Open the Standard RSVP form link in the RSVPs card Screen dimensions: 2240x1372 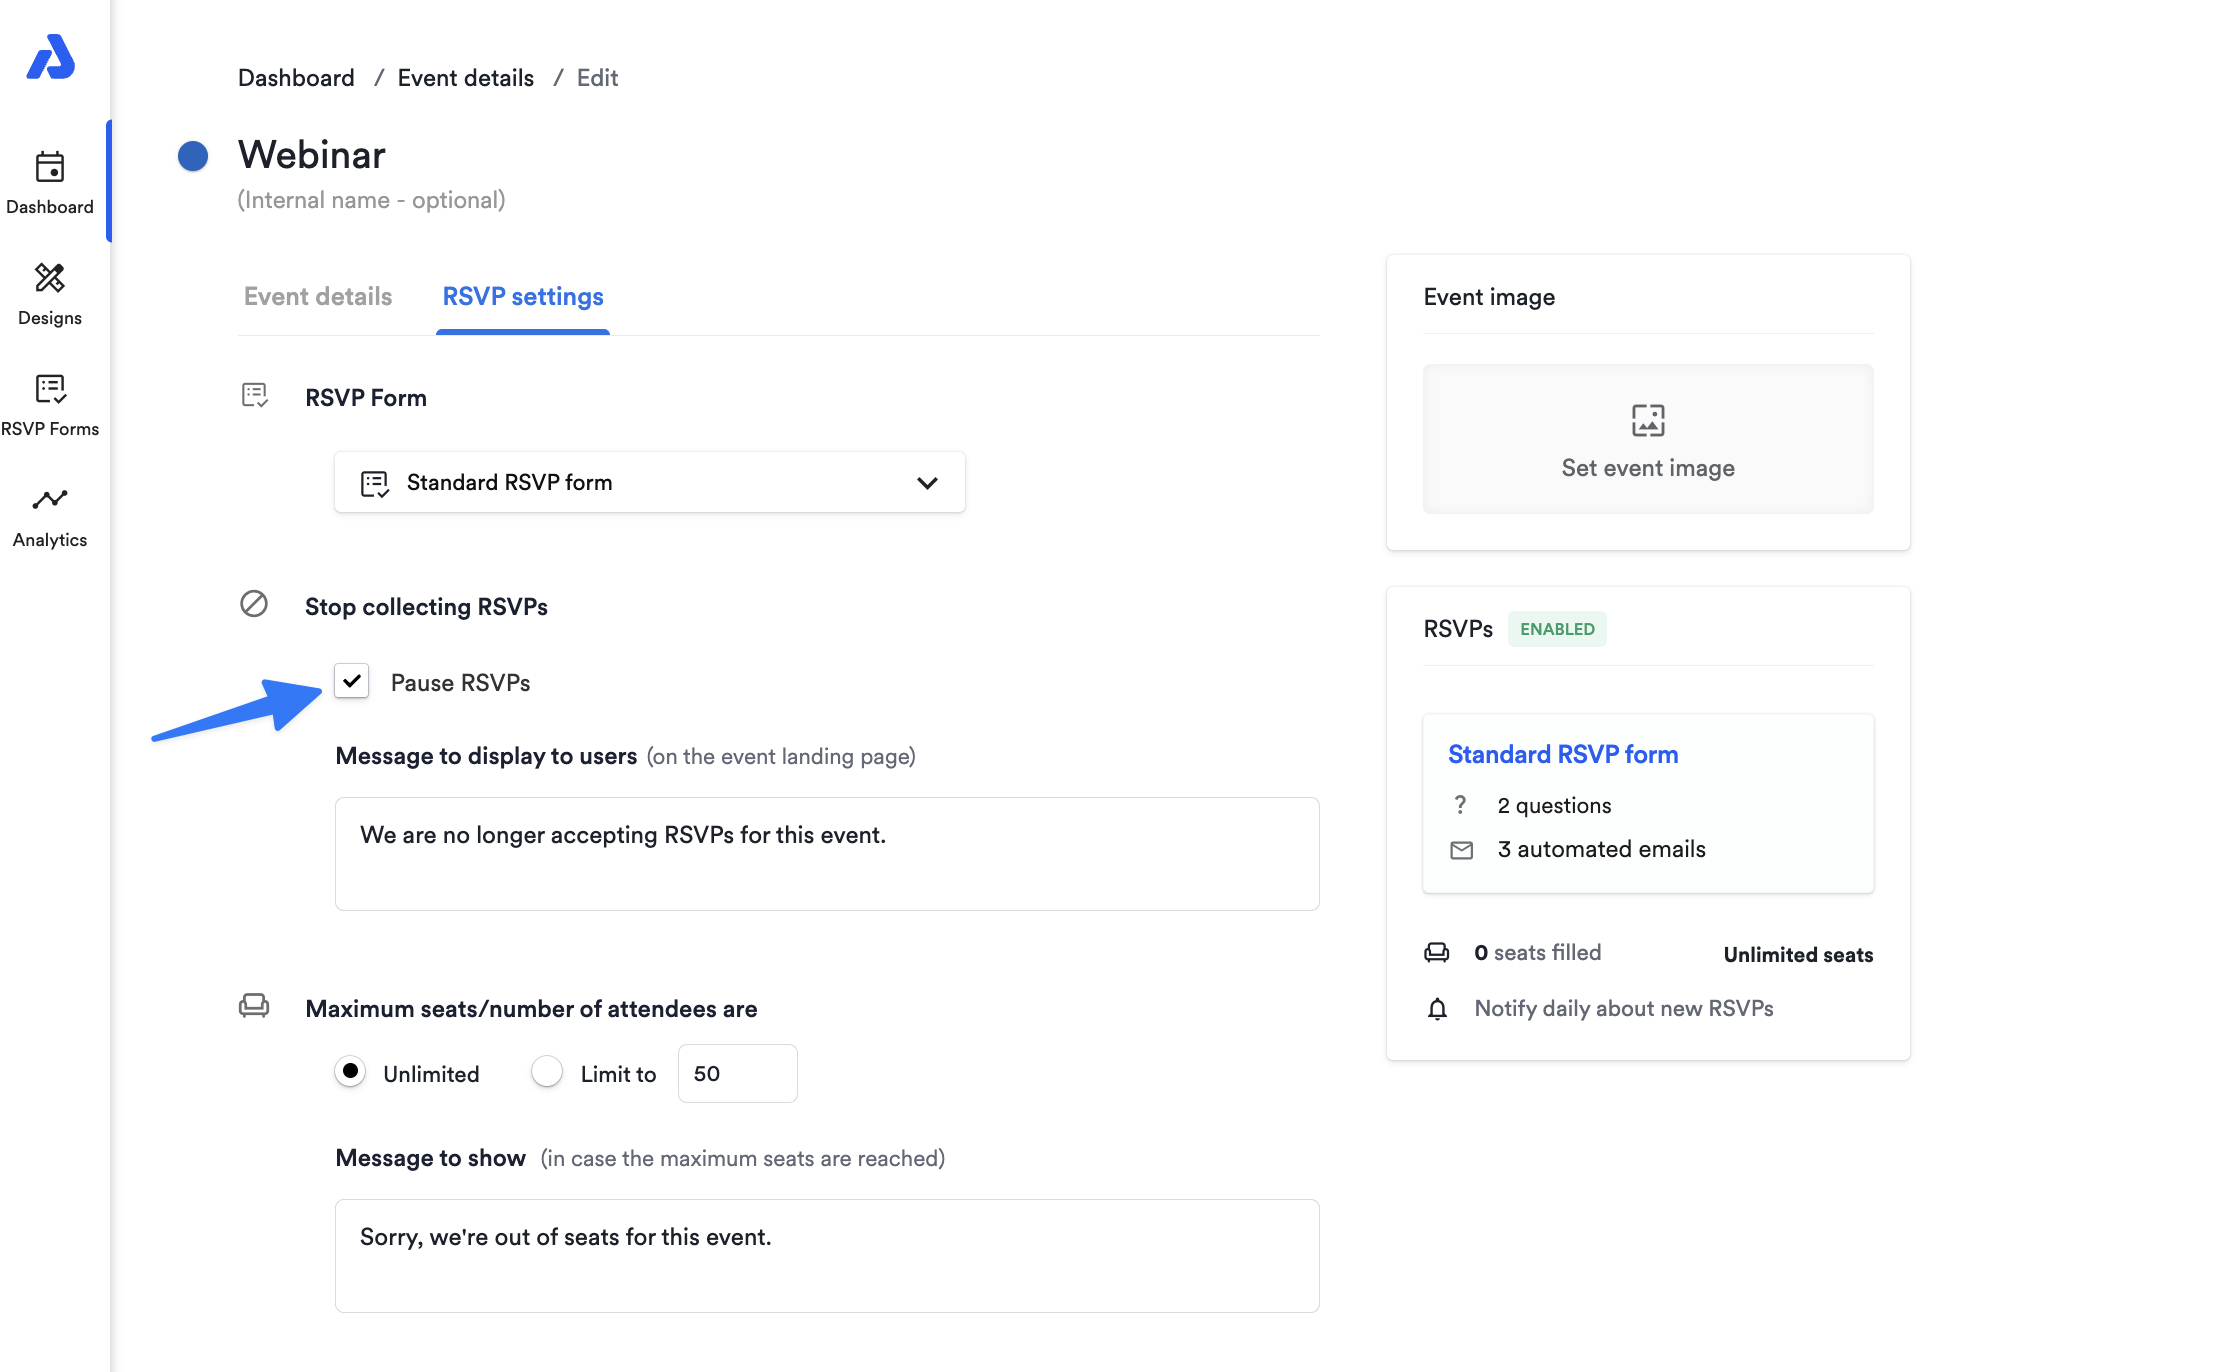coord(1563,755)
